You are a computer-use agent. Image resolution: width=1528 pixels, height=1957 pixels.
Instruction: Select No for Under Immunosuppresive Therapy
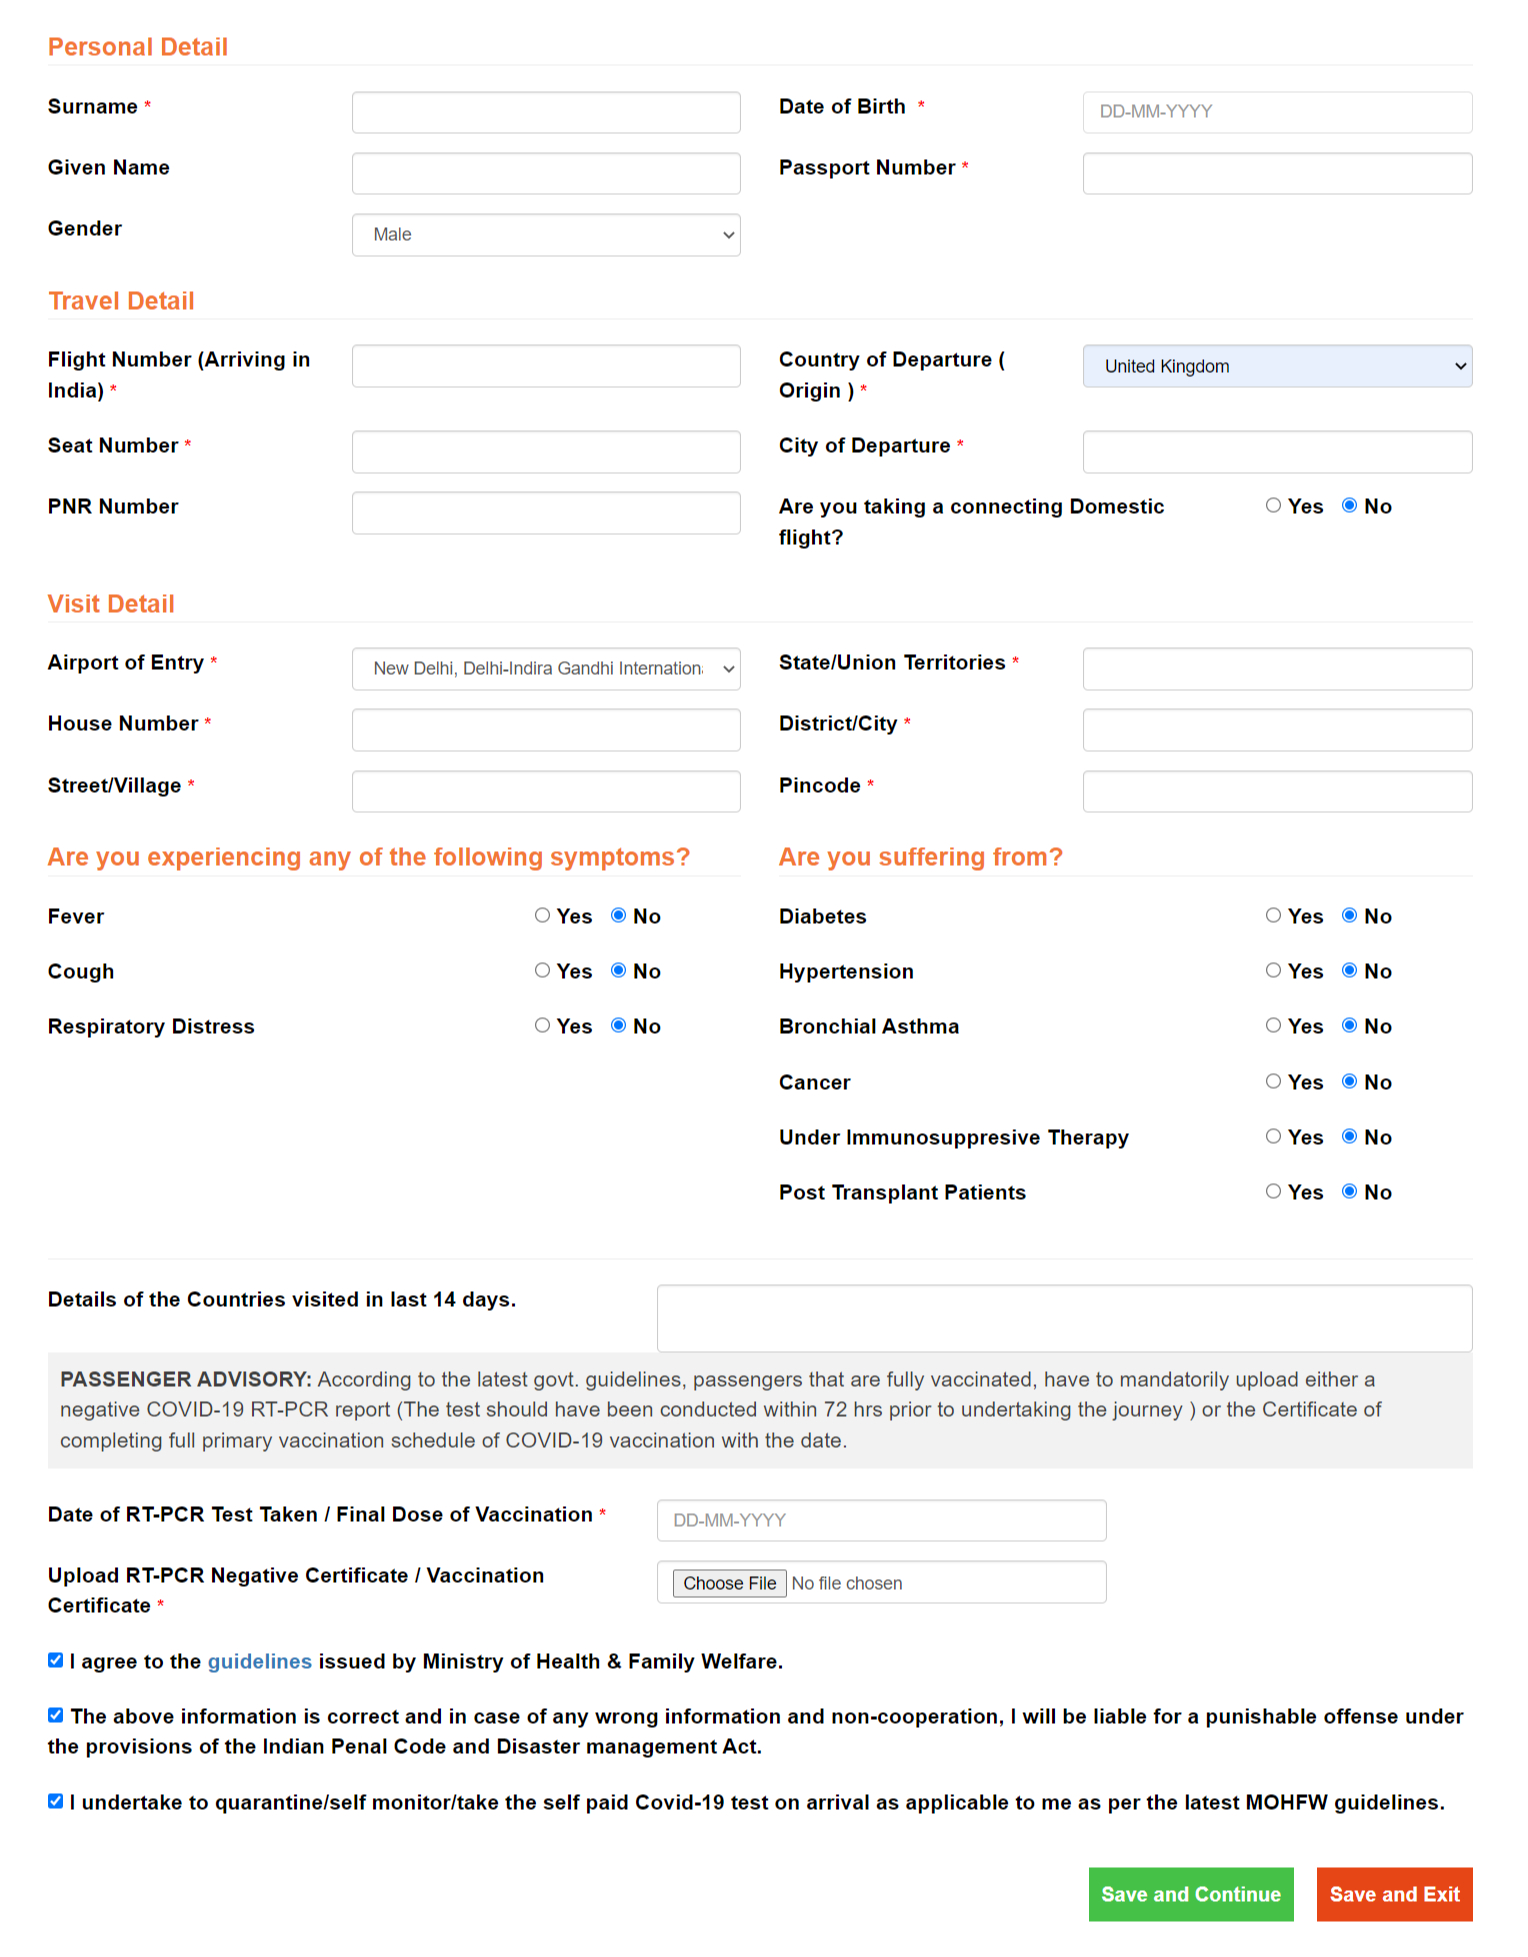coord(1349,1137)
